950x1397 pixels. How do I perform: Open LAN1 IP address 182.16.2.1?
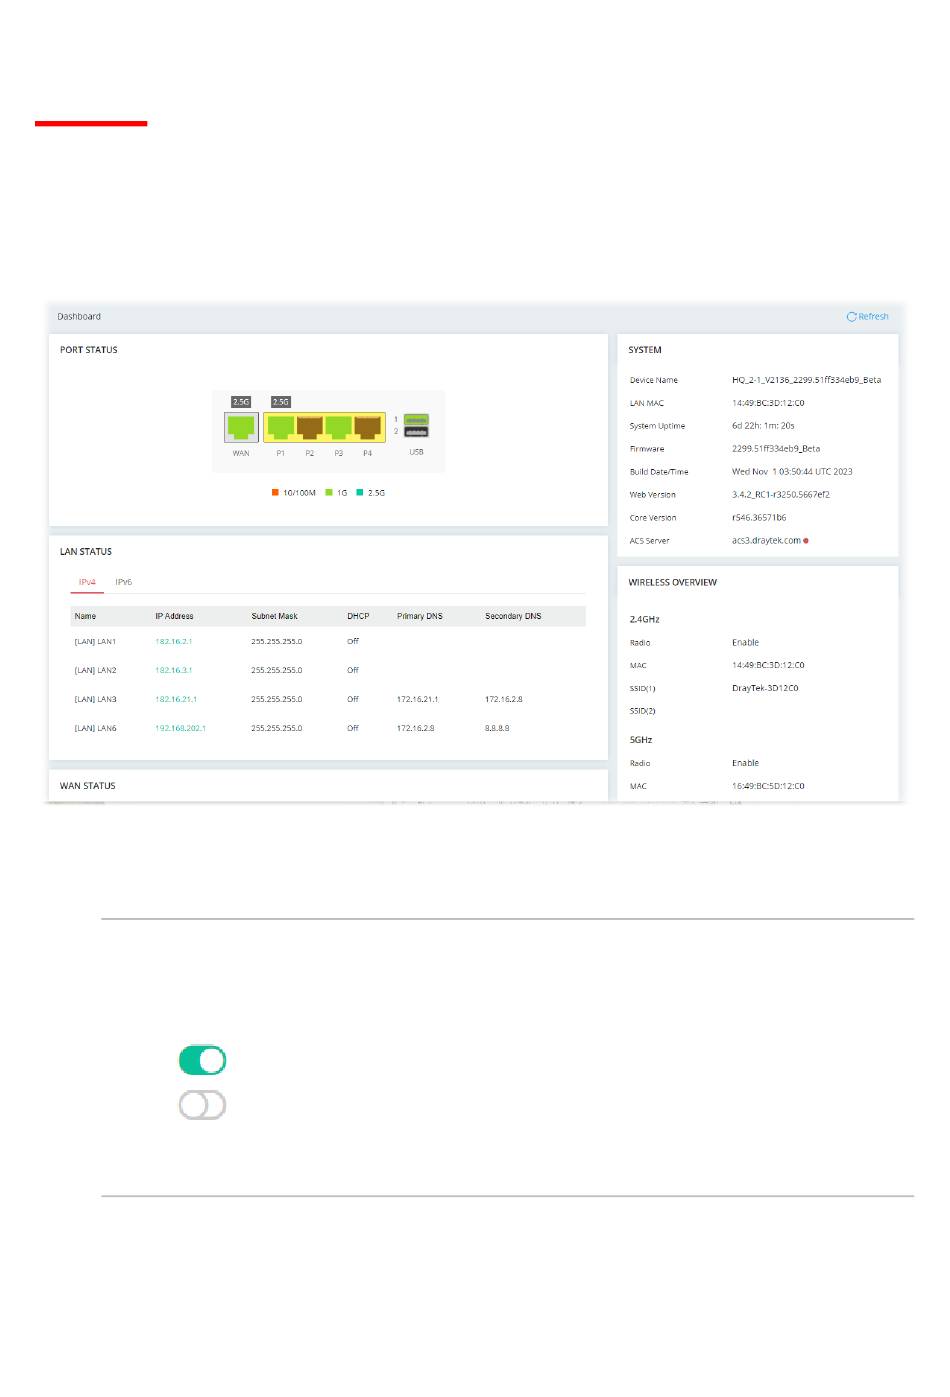click(x=174, y=642)
